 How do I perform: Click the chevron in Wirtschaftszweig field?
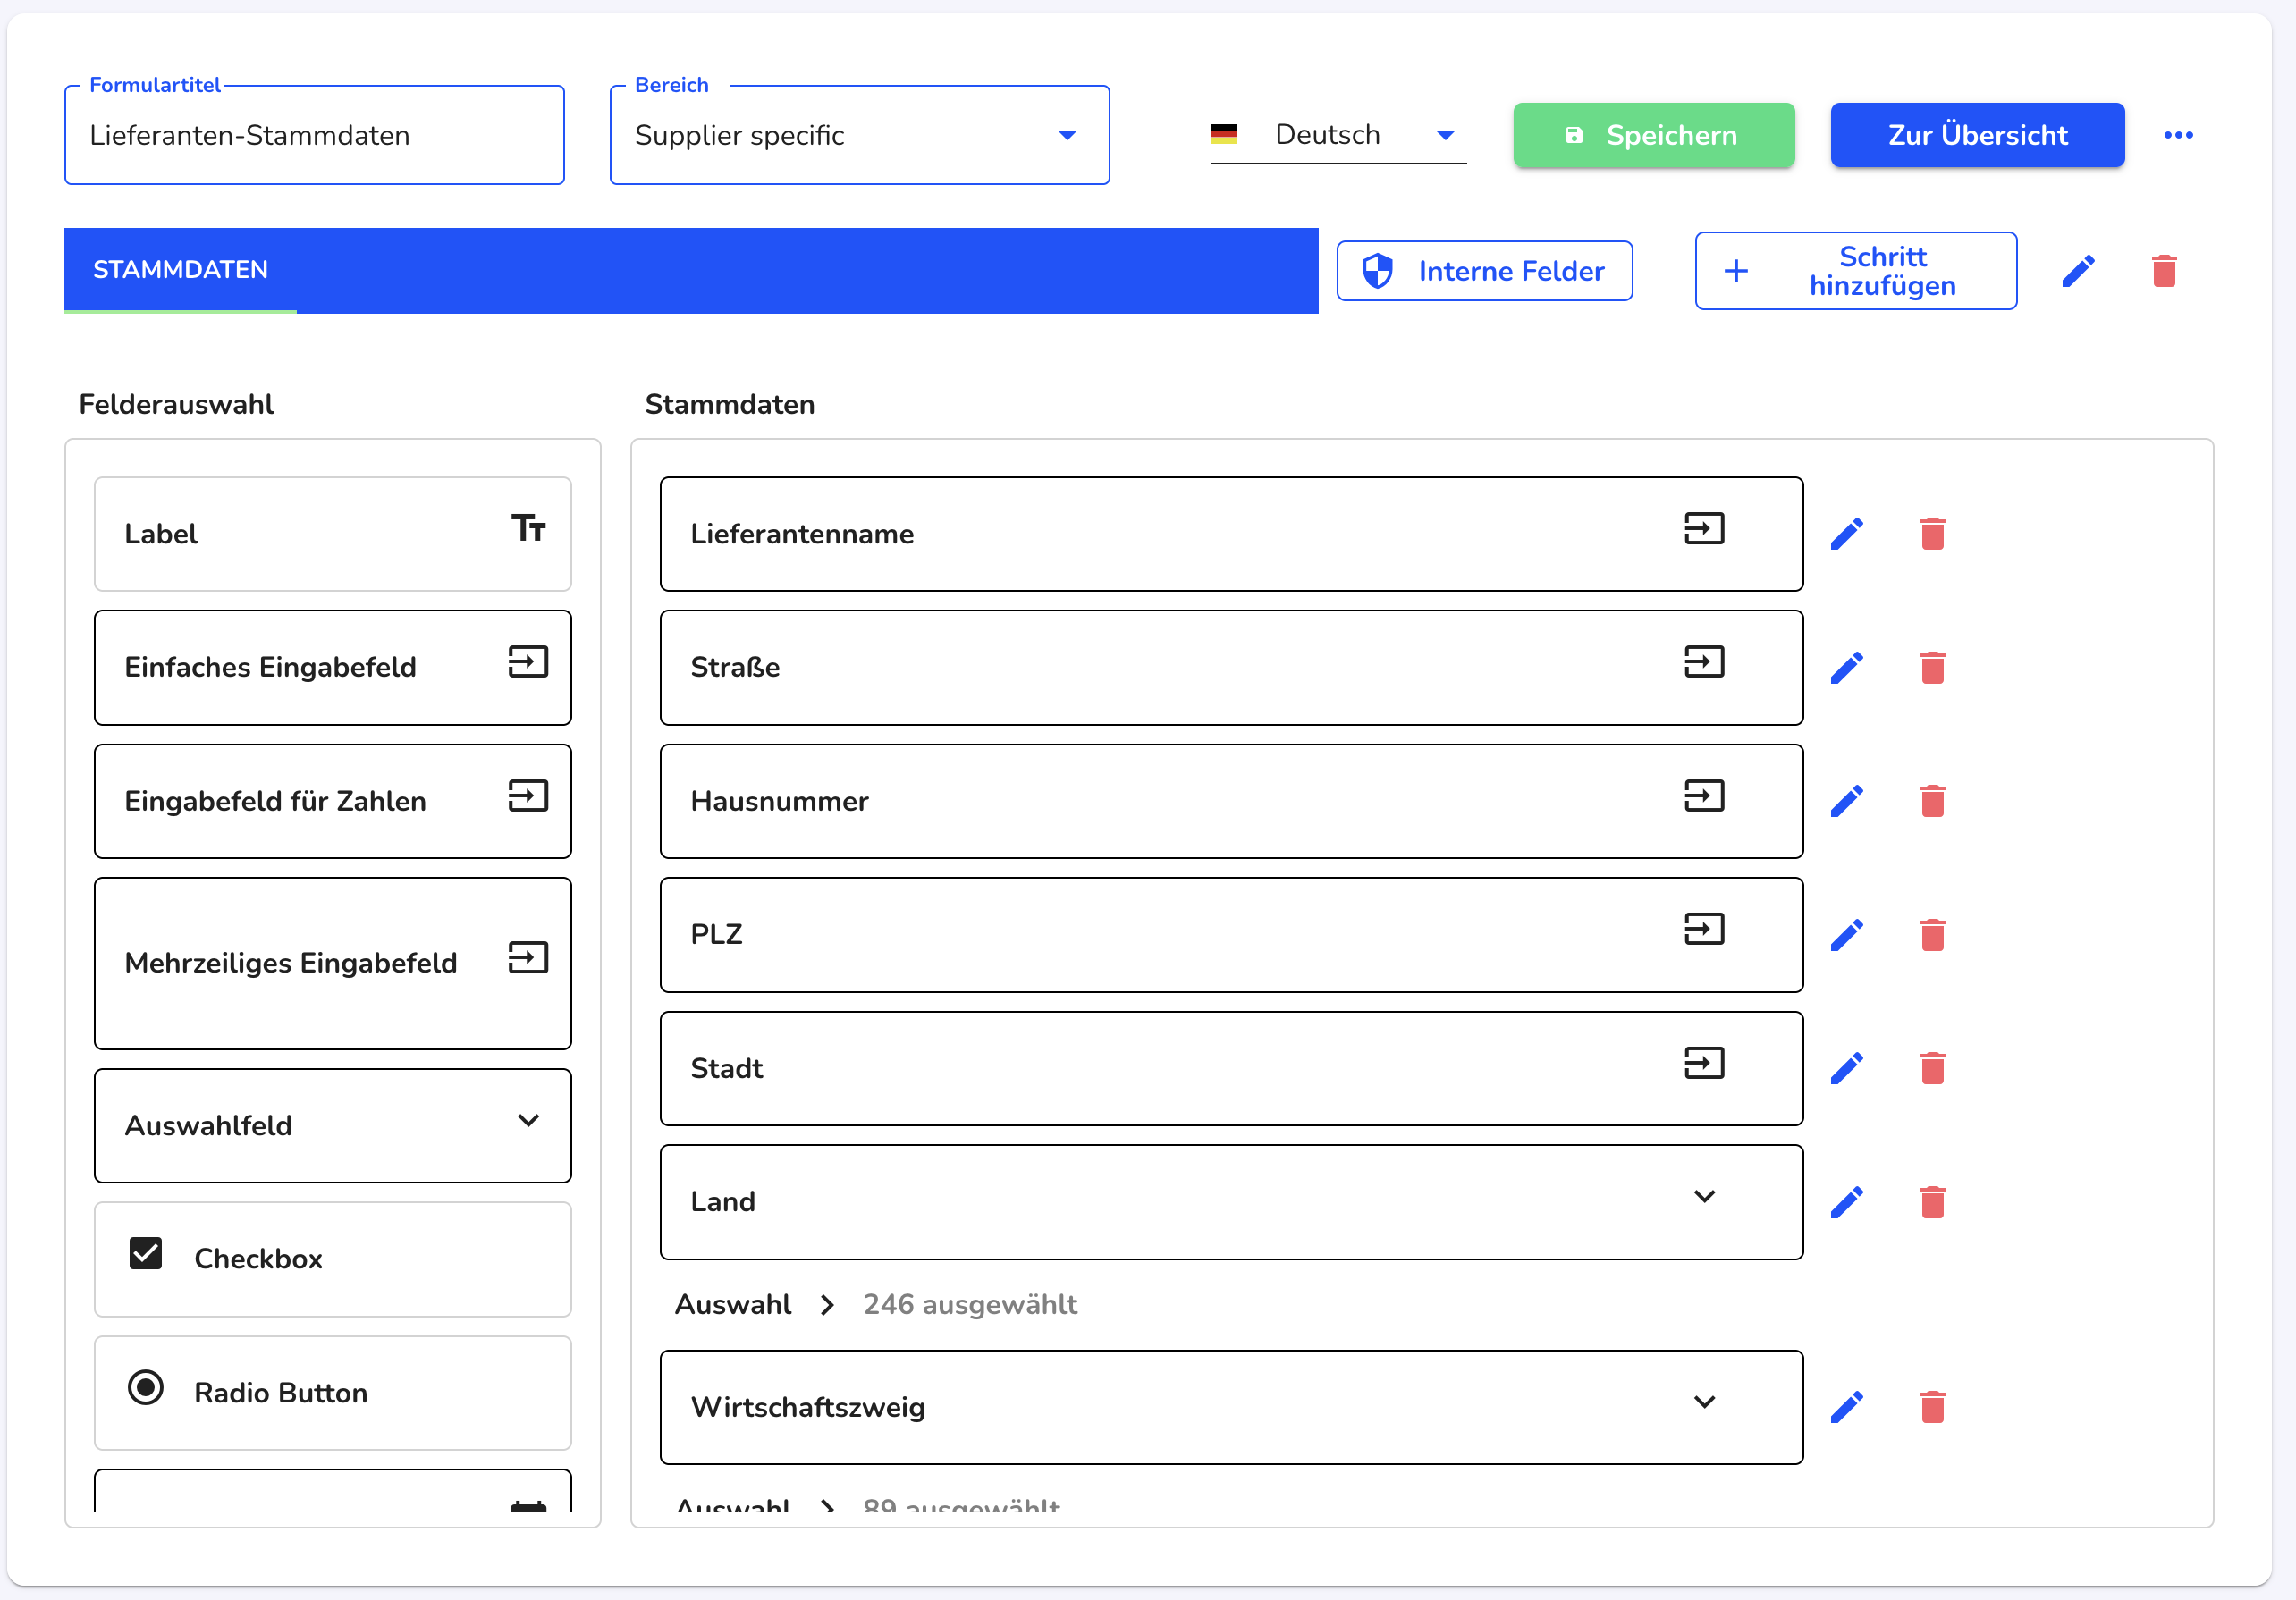point(1704,1402)
